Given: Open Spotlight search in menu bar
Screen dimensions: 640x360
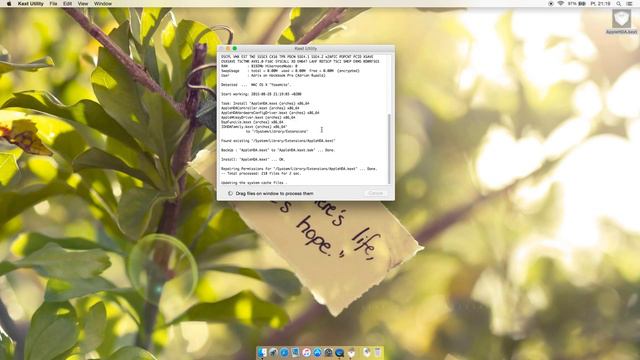Looking at the screenshot, I should tap(619, 3).
